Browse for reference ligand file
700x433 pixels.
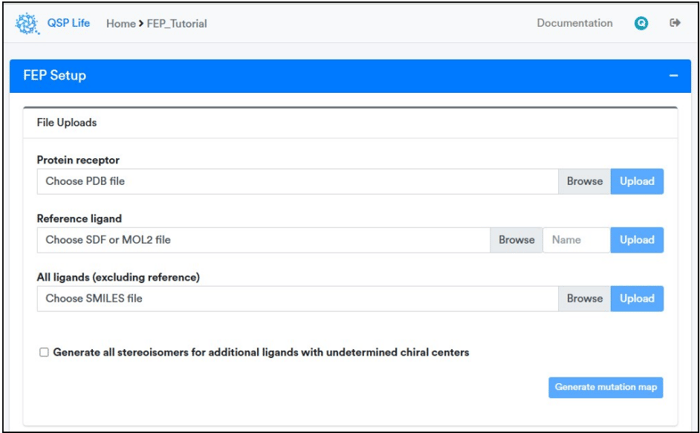[517, 240]
